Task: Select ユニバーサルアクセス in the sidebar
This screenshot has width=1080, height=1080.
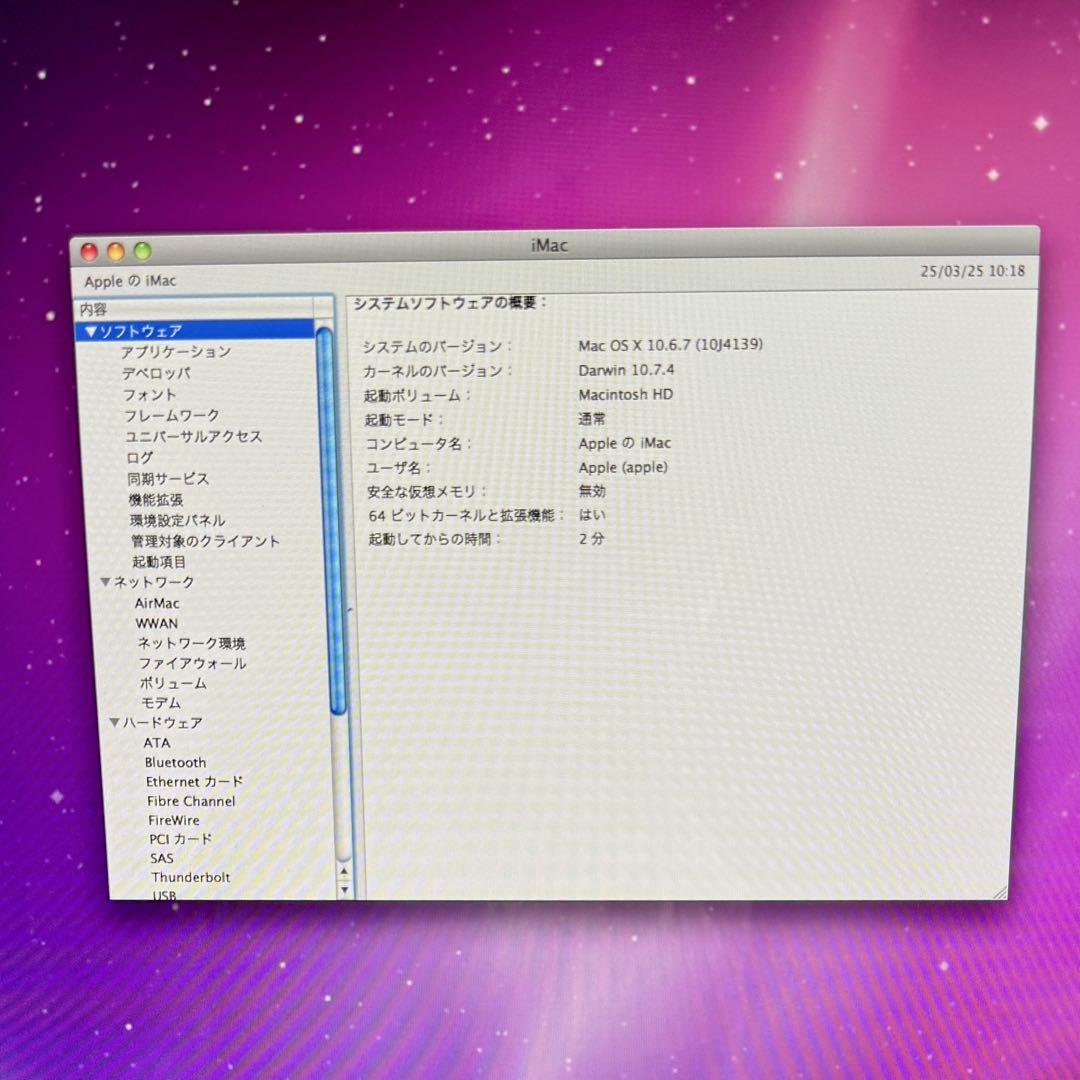Action: click(x=194, y=437)
